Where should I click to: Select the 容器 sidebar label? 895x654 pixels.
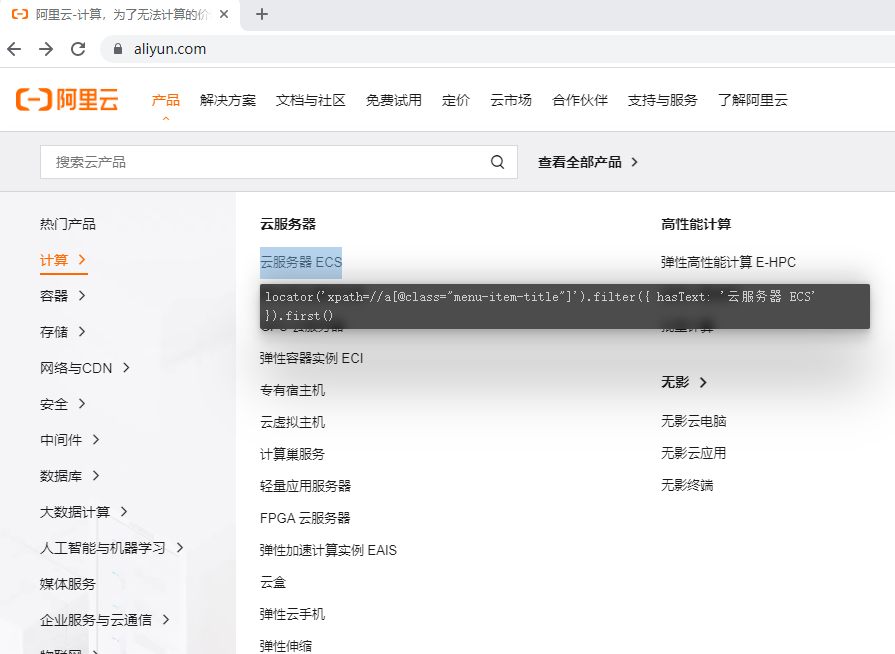pos(54,296)
